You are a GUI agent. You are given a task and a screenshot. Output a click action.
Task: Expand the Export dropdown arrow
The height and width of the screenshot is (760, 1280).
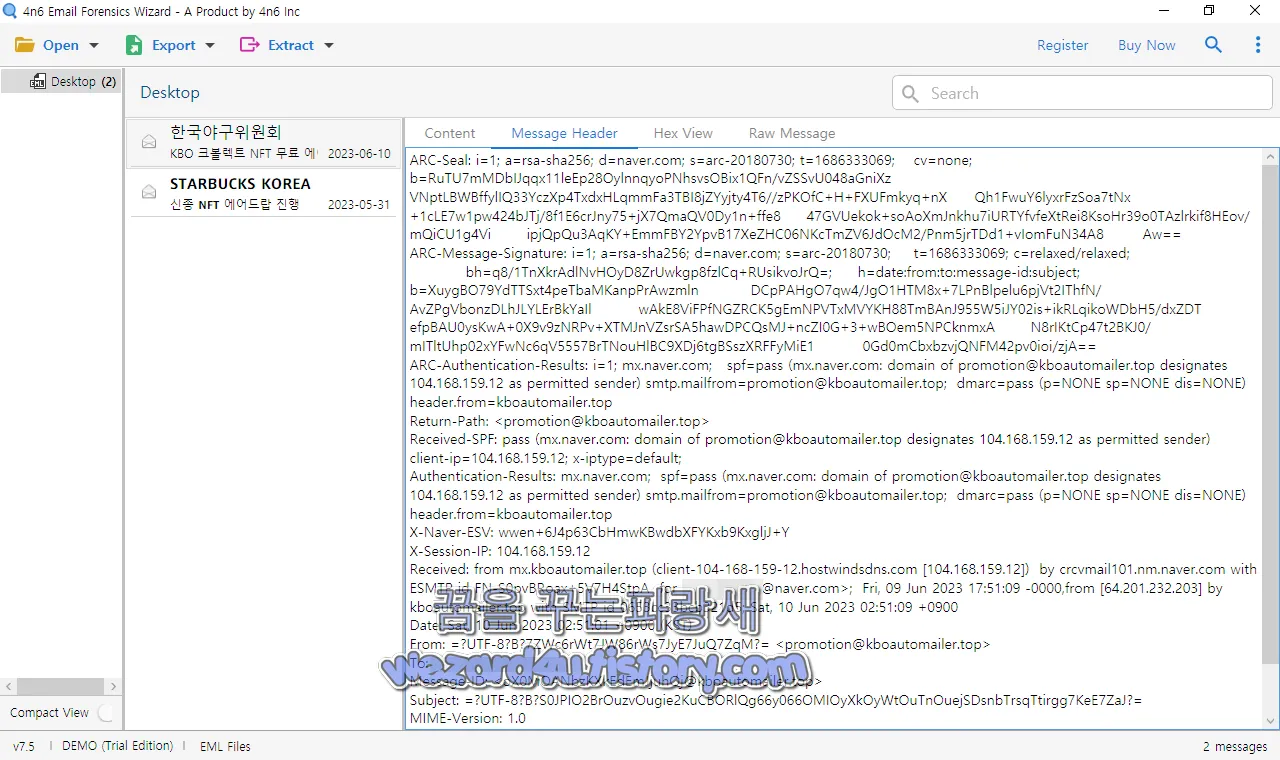tap(210, 45)
